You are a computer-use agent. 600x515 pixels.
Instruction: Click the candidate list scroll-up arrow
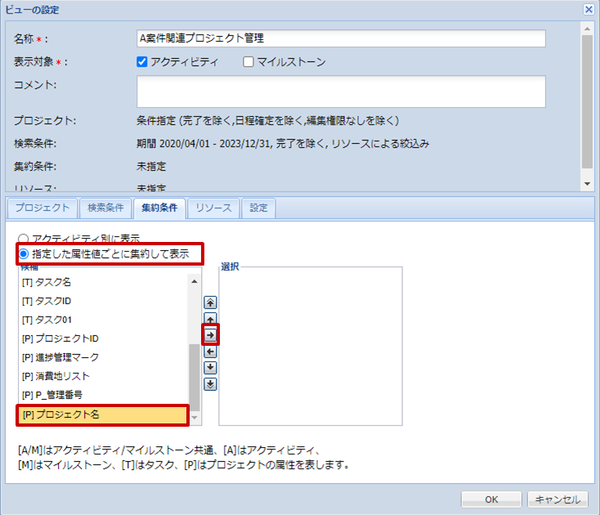coord(194,282)
